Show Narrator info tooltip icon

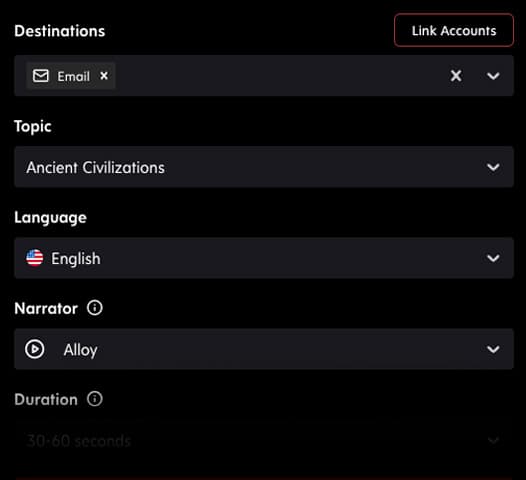click(95, 308)
